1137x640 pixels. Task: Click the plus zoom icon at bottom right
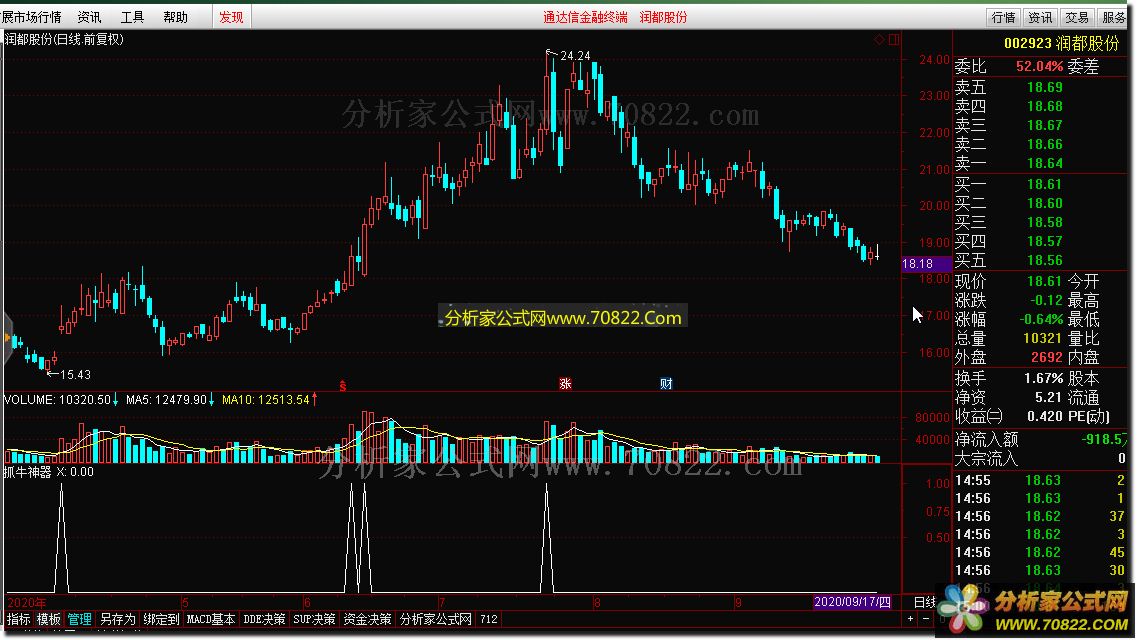(910, 619)
